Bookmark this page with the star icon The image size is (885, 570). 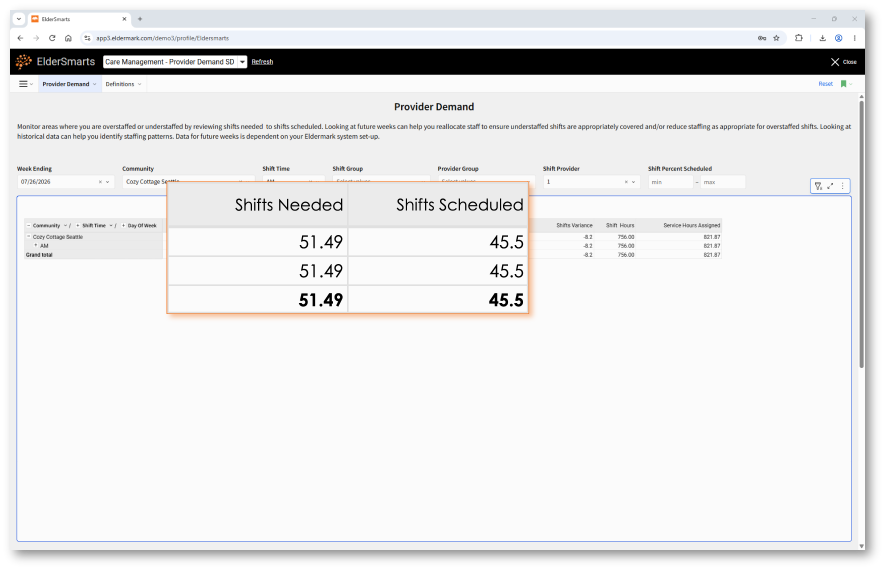click(x=776, y=38)
